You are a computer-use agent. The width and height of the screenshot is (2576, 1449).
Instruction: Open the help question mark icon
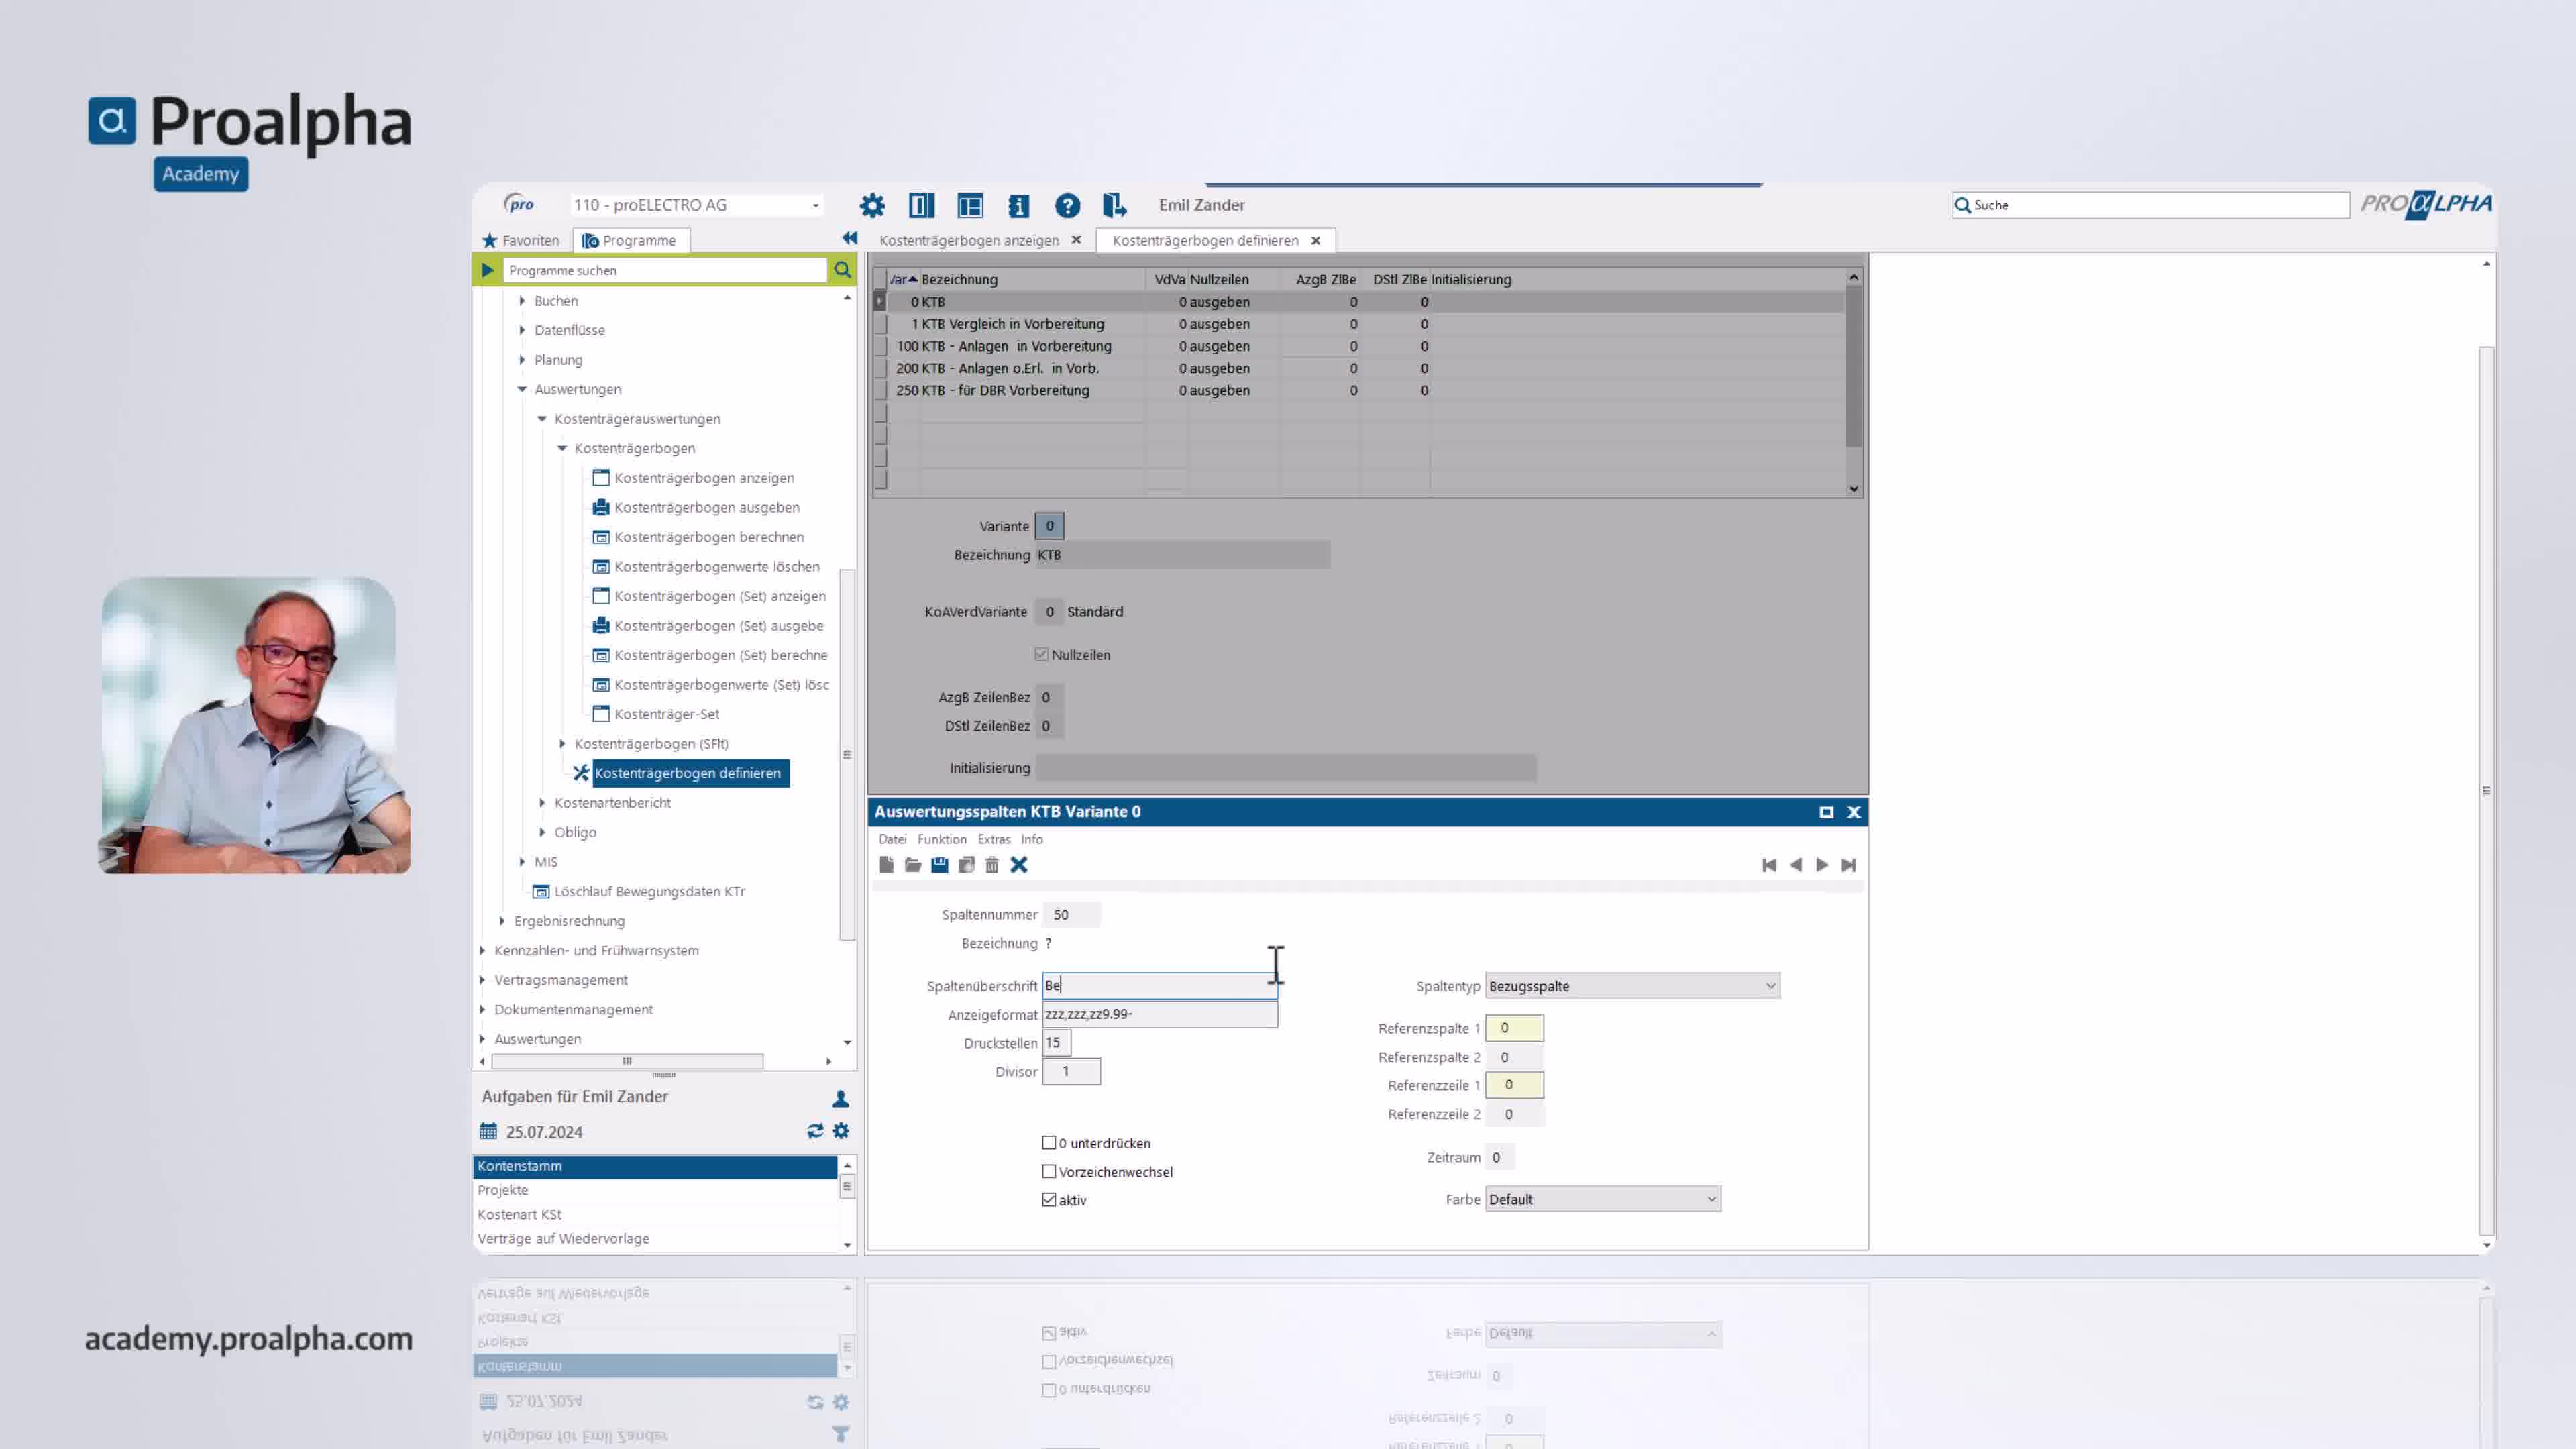click(x=1067, y=205)
